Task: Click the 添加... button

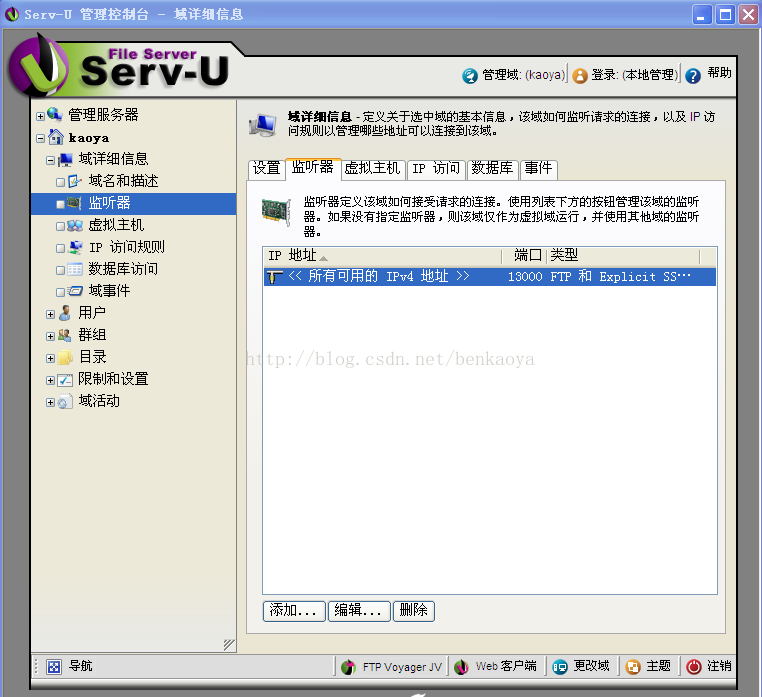Action: [294, 611]
